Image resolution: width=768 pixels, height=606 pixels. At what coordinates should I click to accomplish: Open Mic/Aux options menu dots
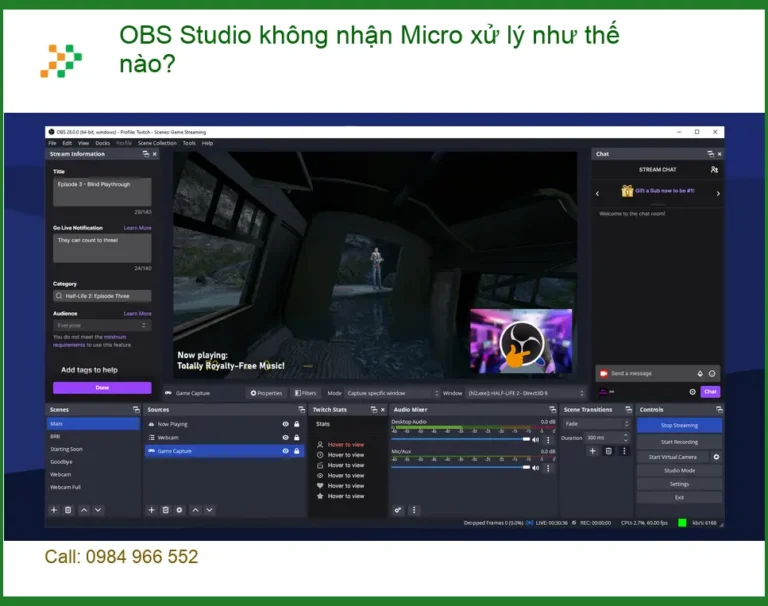(548, 468)
